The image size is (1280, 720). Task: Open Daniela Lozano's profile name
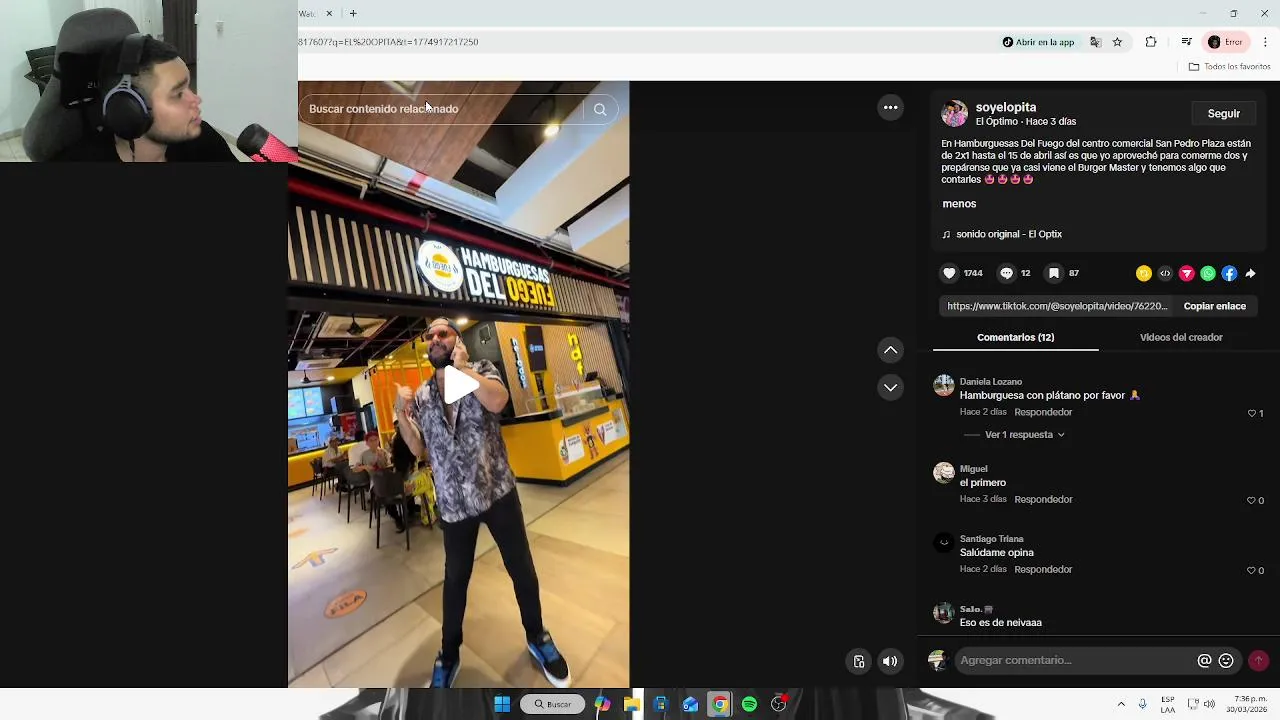[990, 382]
